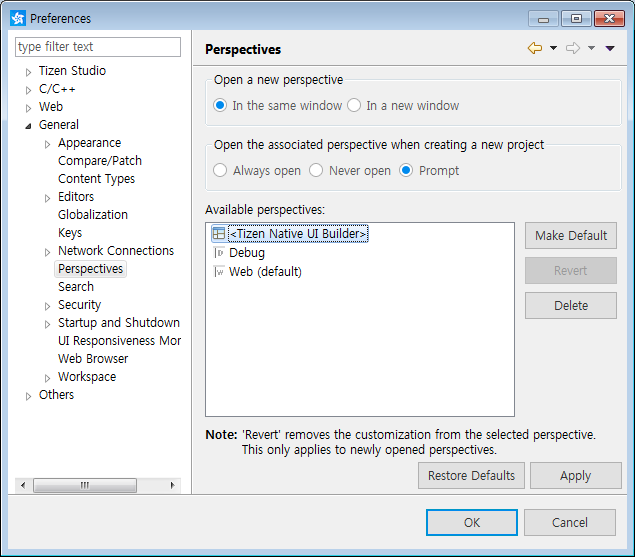
Task: Click the Make Default button
Action: 571,236
